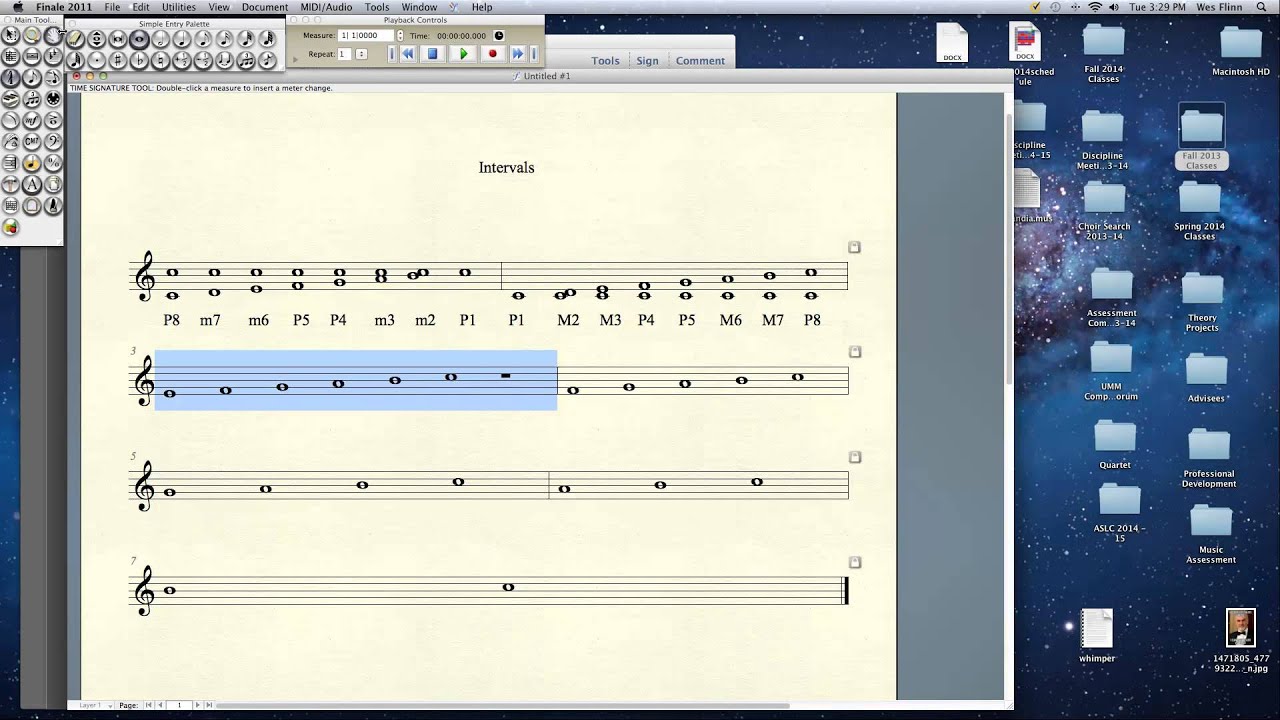Viewport: 1280px width, 720px height.
Task: Toggle the grace note button
Action: coord(268,60)
